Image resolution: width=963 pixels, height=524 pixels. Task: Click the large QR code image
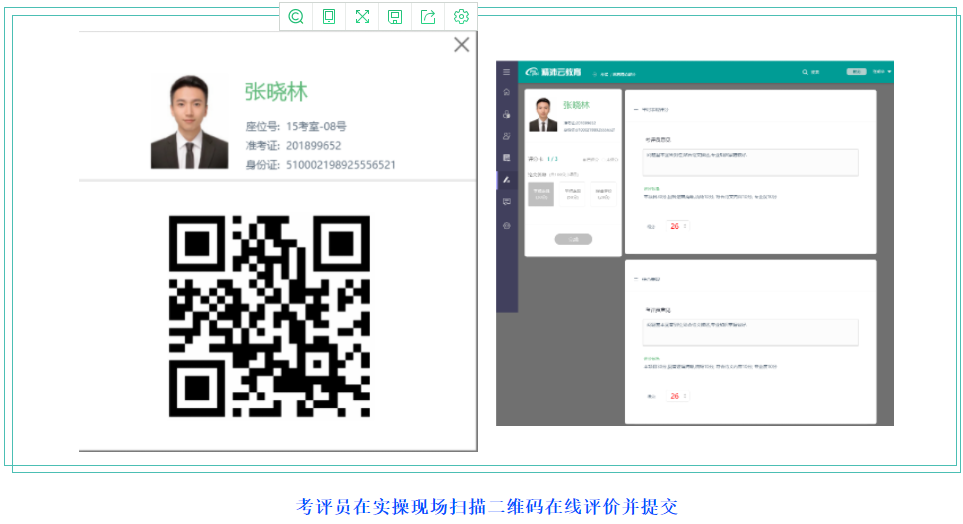pyautogui.click(x=269, y=316)
